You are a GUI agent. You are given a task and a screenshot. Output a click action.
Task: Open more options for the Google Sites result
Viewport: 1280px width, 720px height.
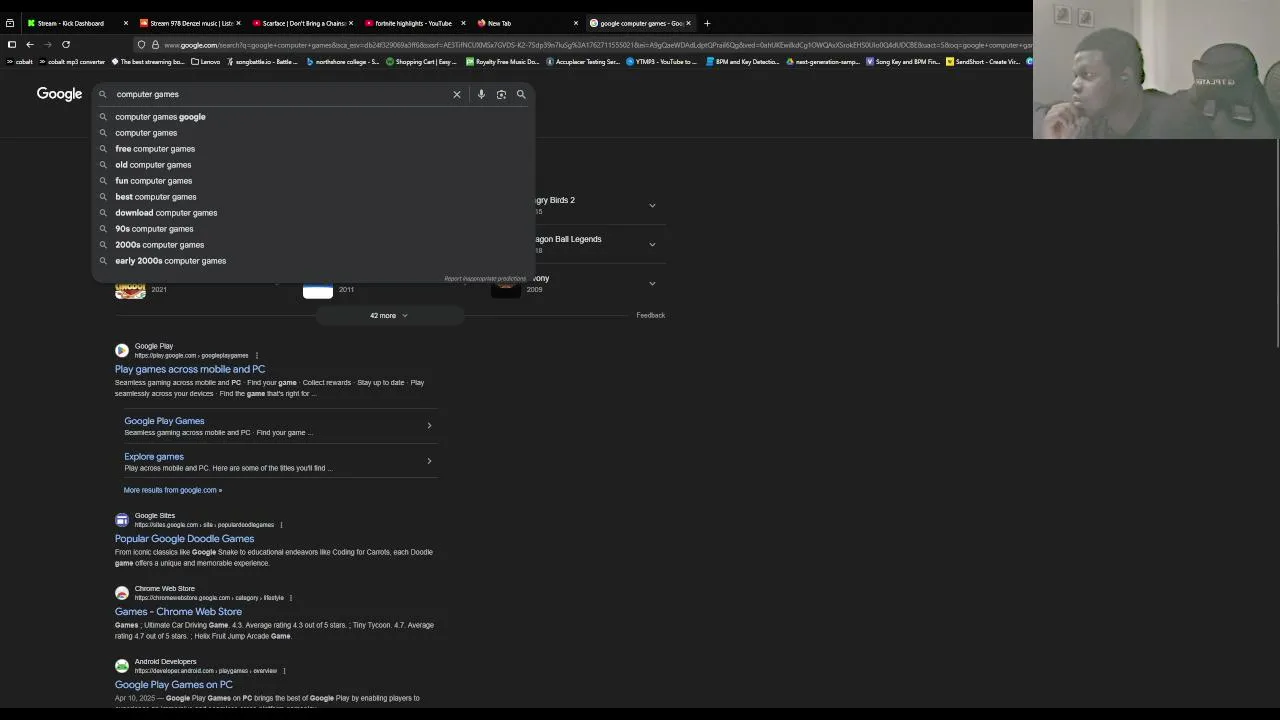[x=281, y=524]
